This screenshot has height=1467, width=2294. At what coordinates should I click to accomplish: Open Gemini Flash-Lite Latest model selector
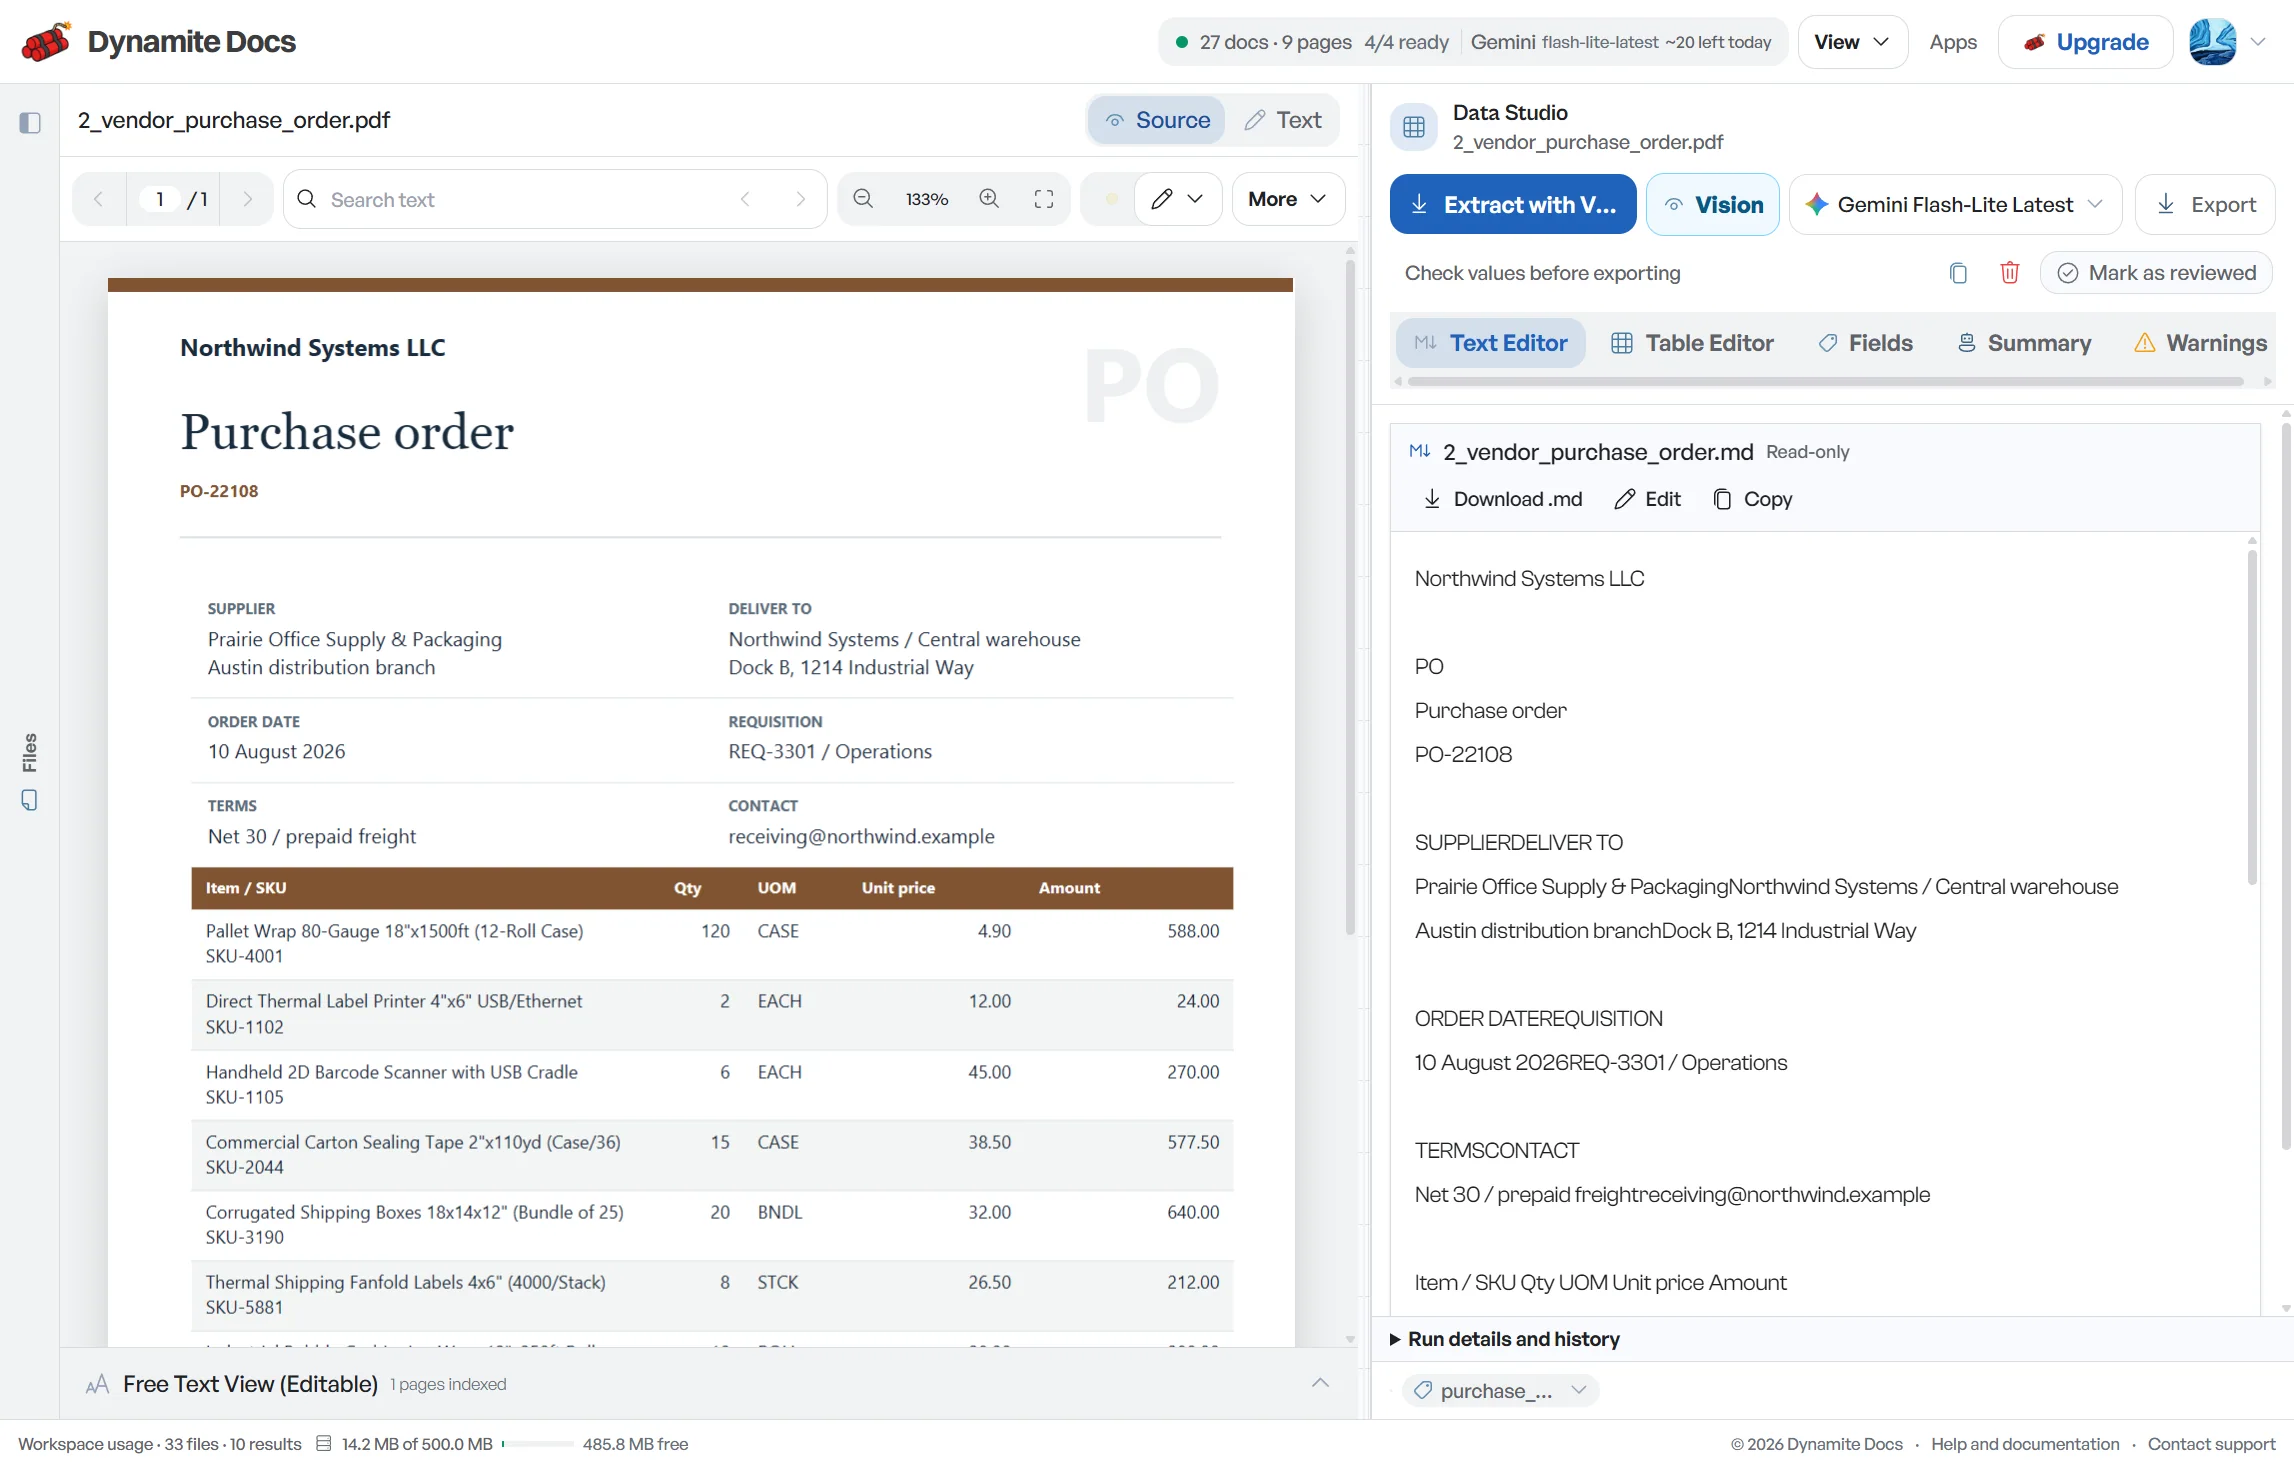pos(1955,205)
